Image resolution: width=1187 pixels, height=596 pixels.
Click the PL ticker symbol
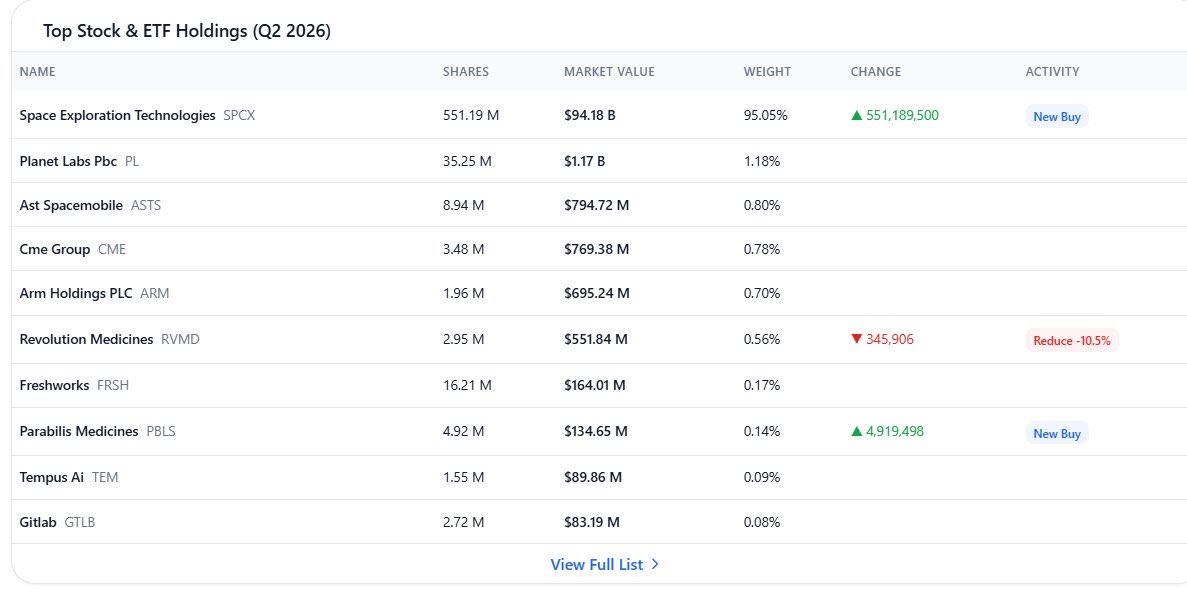[132, 161]
